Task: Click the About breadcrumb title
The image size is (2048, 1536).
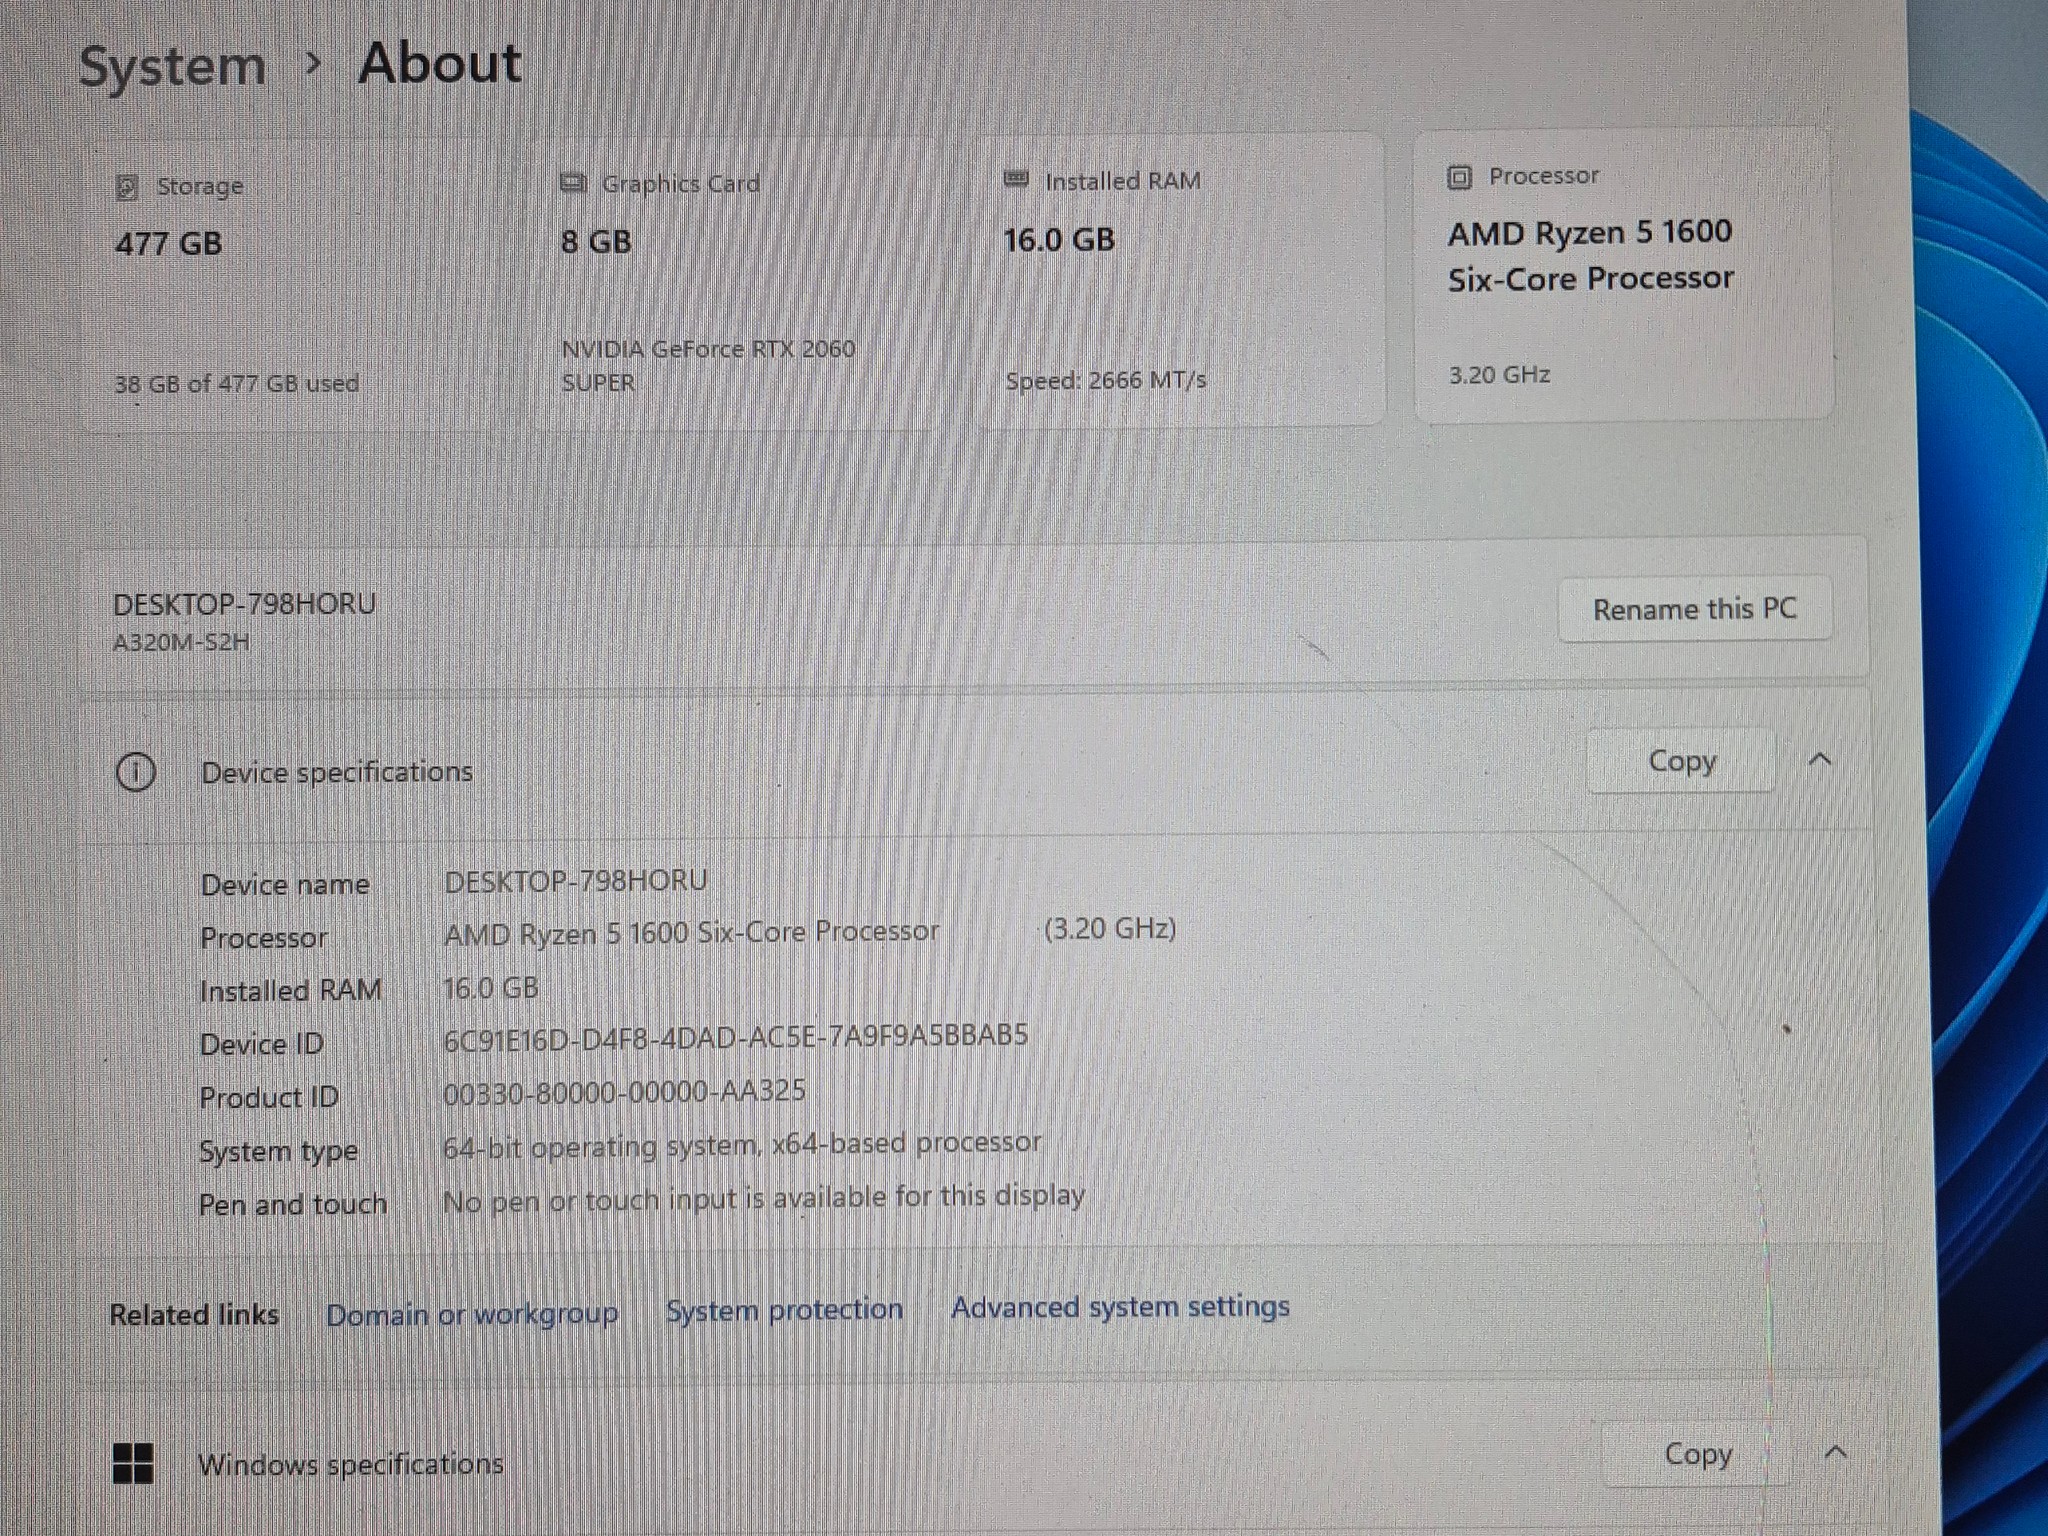Action: click(440, 64)
